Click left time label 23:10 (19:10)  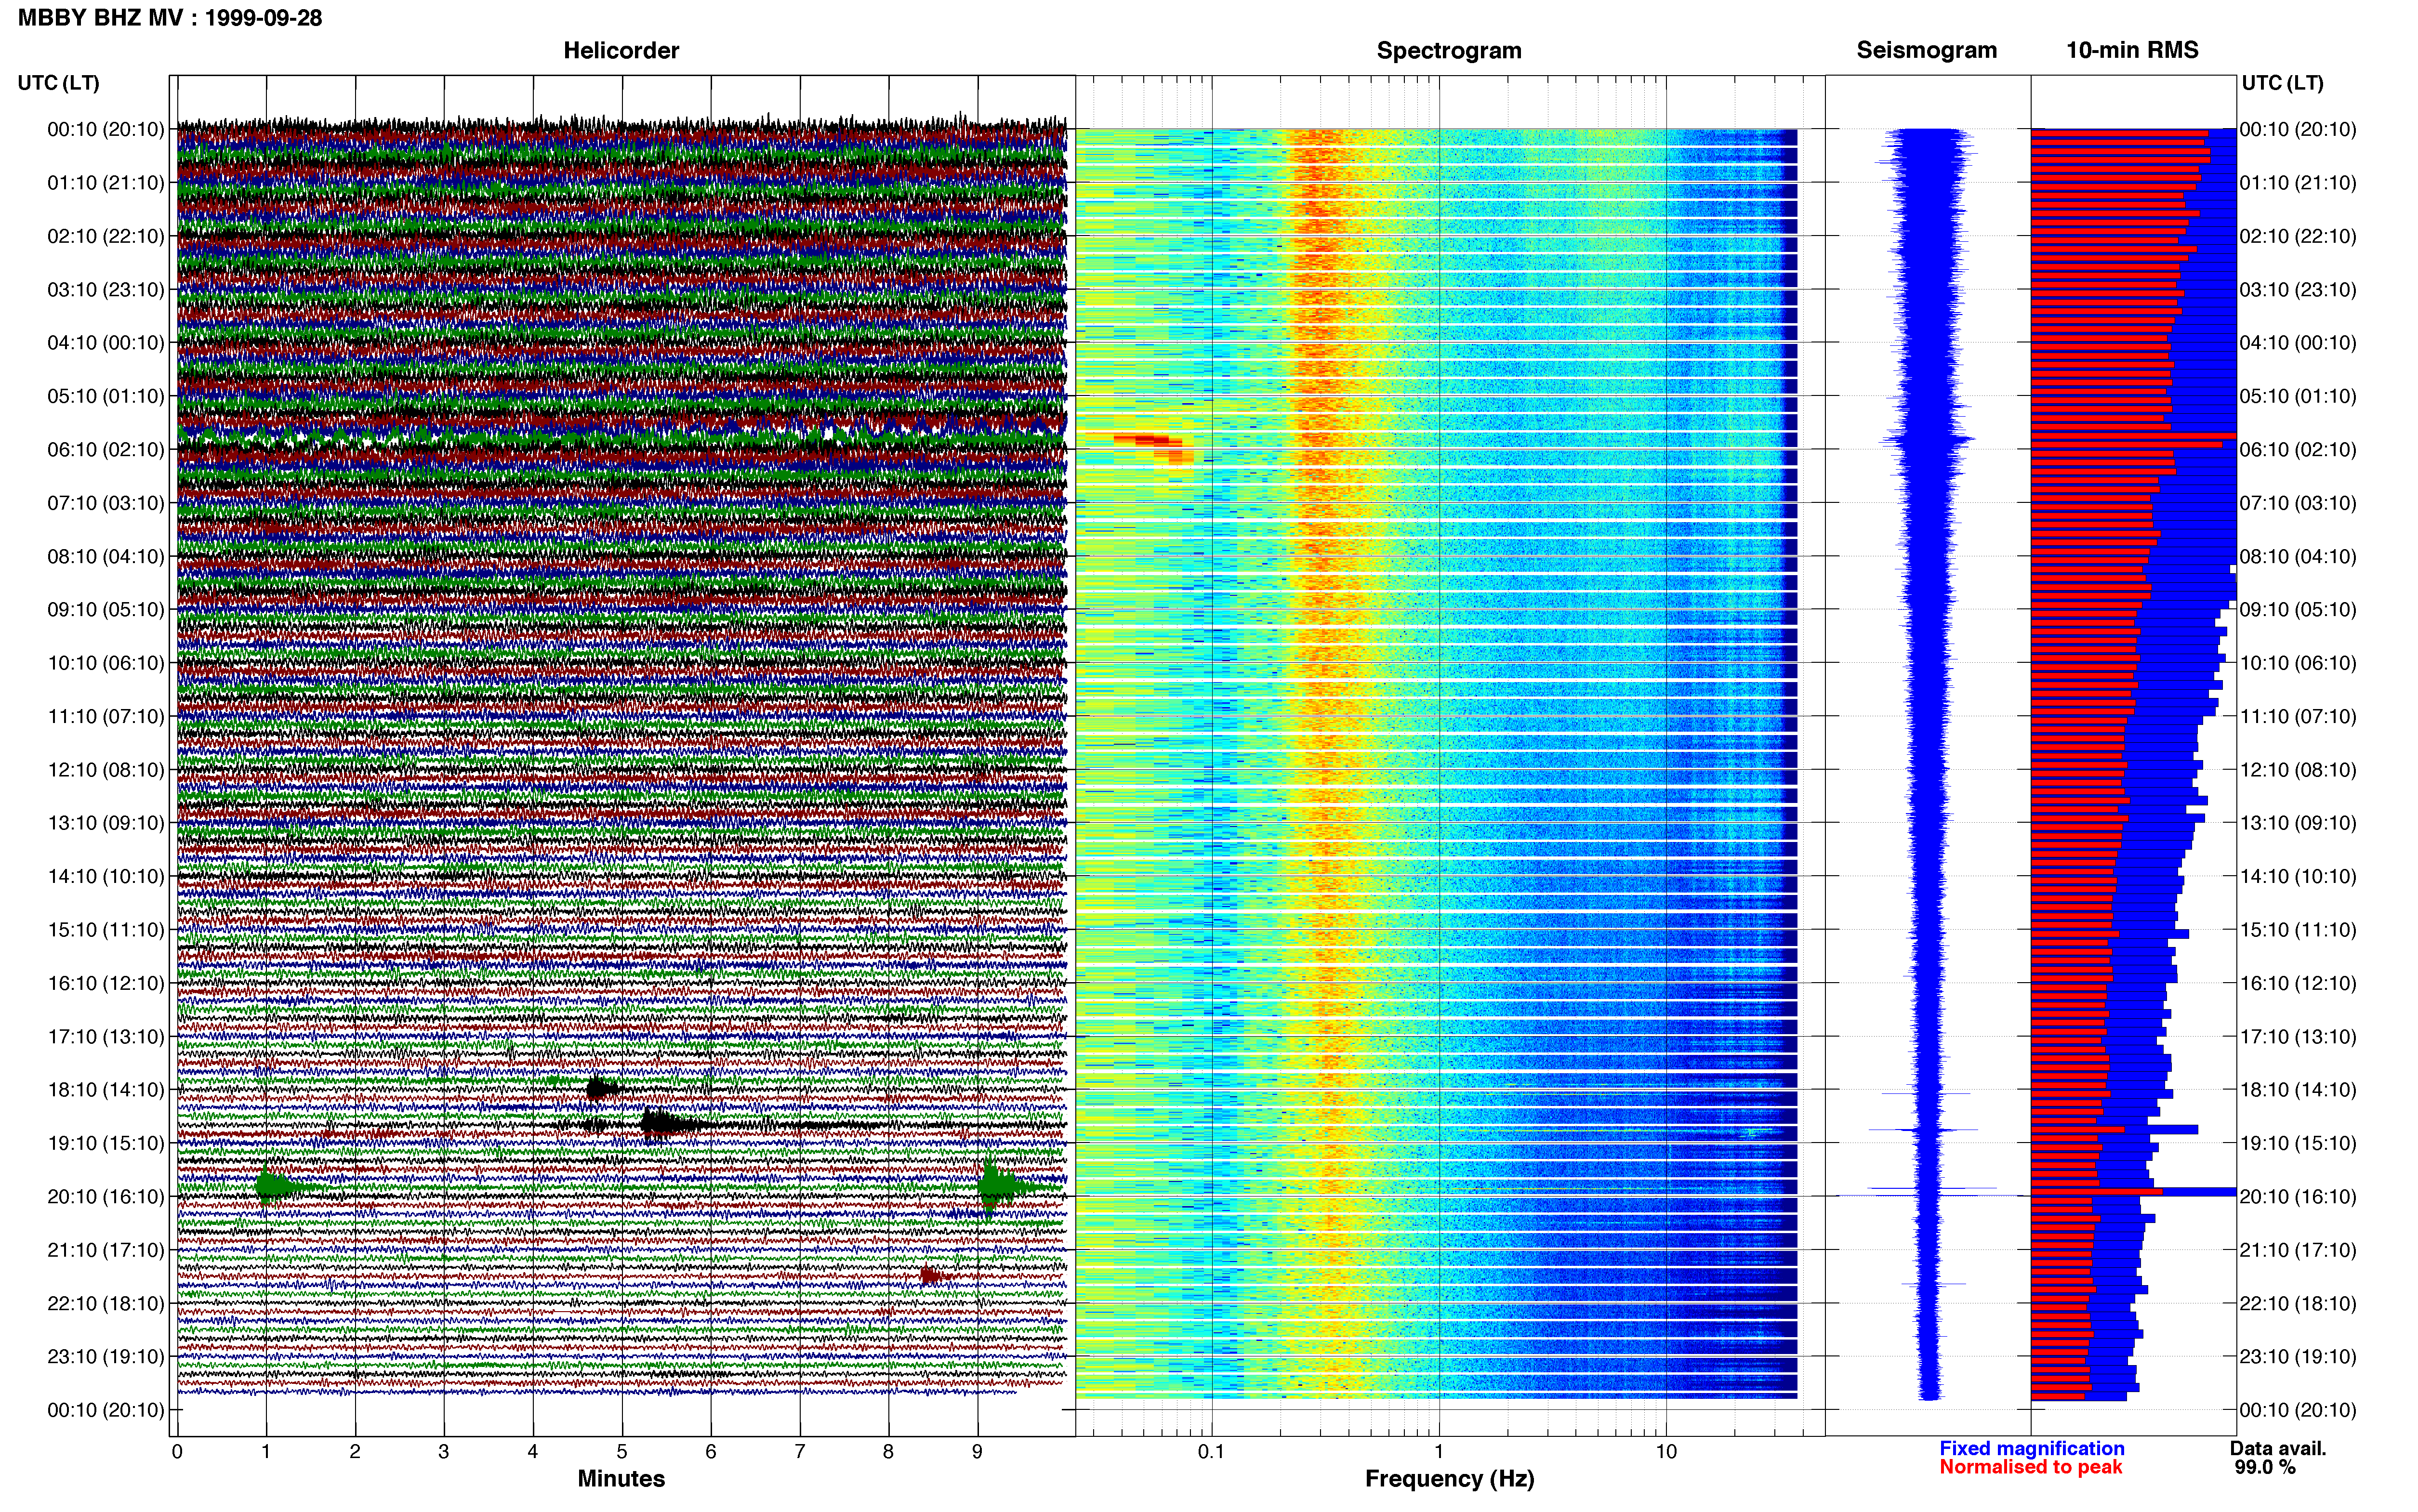(106, 1356)
